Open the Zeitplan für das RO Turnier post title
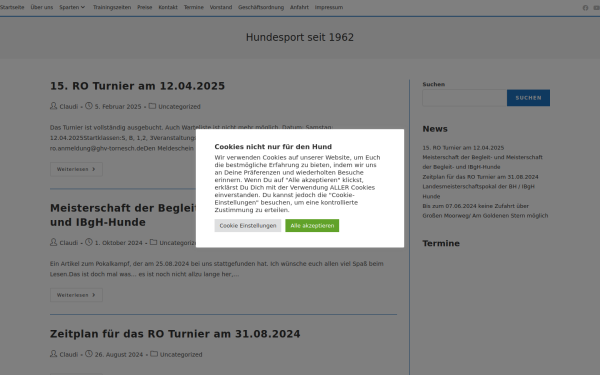600x375 pixels. click(x=175, y=334)
